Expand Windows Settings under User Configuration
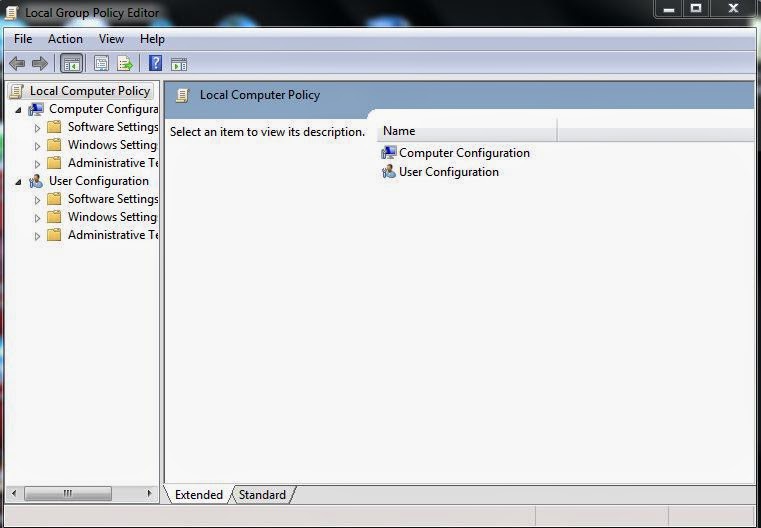Screen dimensions: 761x528 (x=37, y=218)
